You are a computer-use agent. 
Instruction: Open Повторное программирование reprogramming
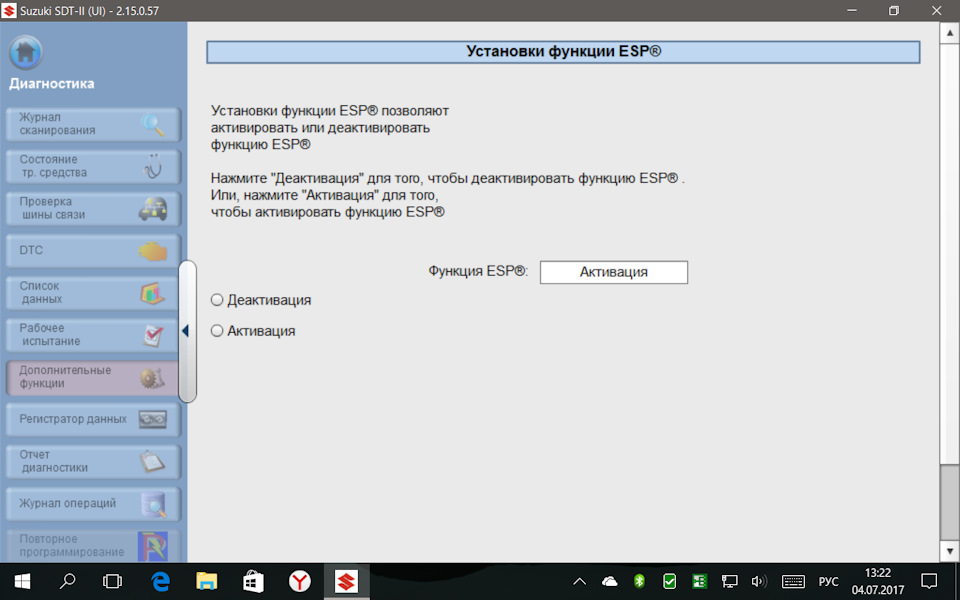coord(94,546)
